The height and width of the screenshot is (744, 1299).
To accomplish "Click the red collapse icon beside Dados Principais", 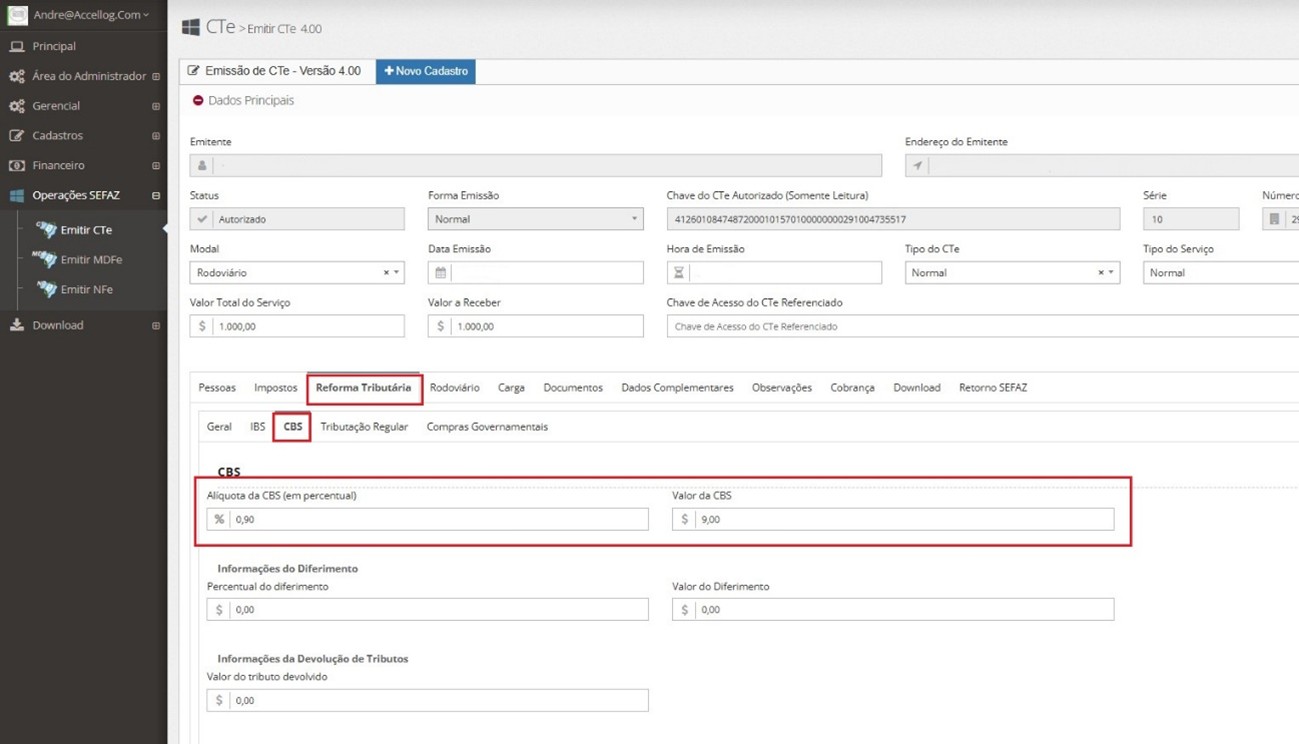I will pyautogui.click(x=198, y=101).
